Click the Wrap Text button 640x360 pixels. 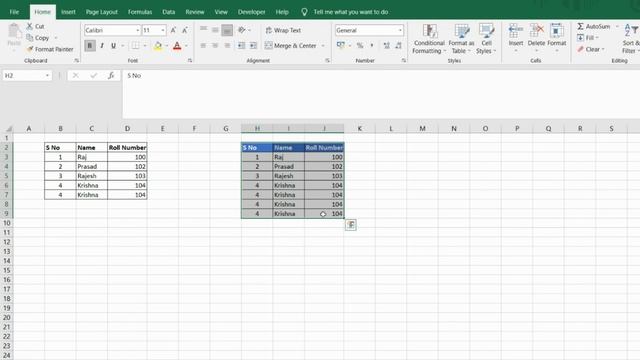coord(283,30)
